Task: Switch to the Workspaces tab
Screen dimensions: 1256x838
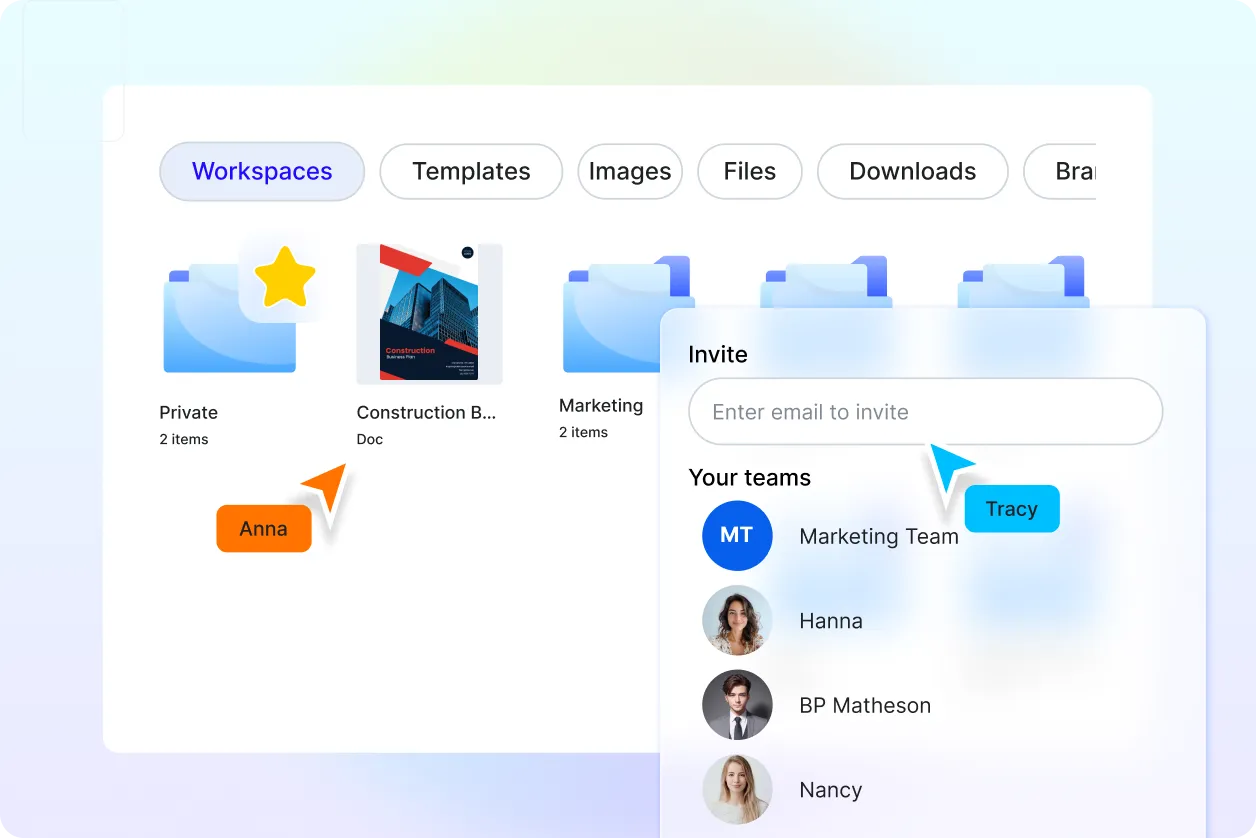Action: coord(262,171)
